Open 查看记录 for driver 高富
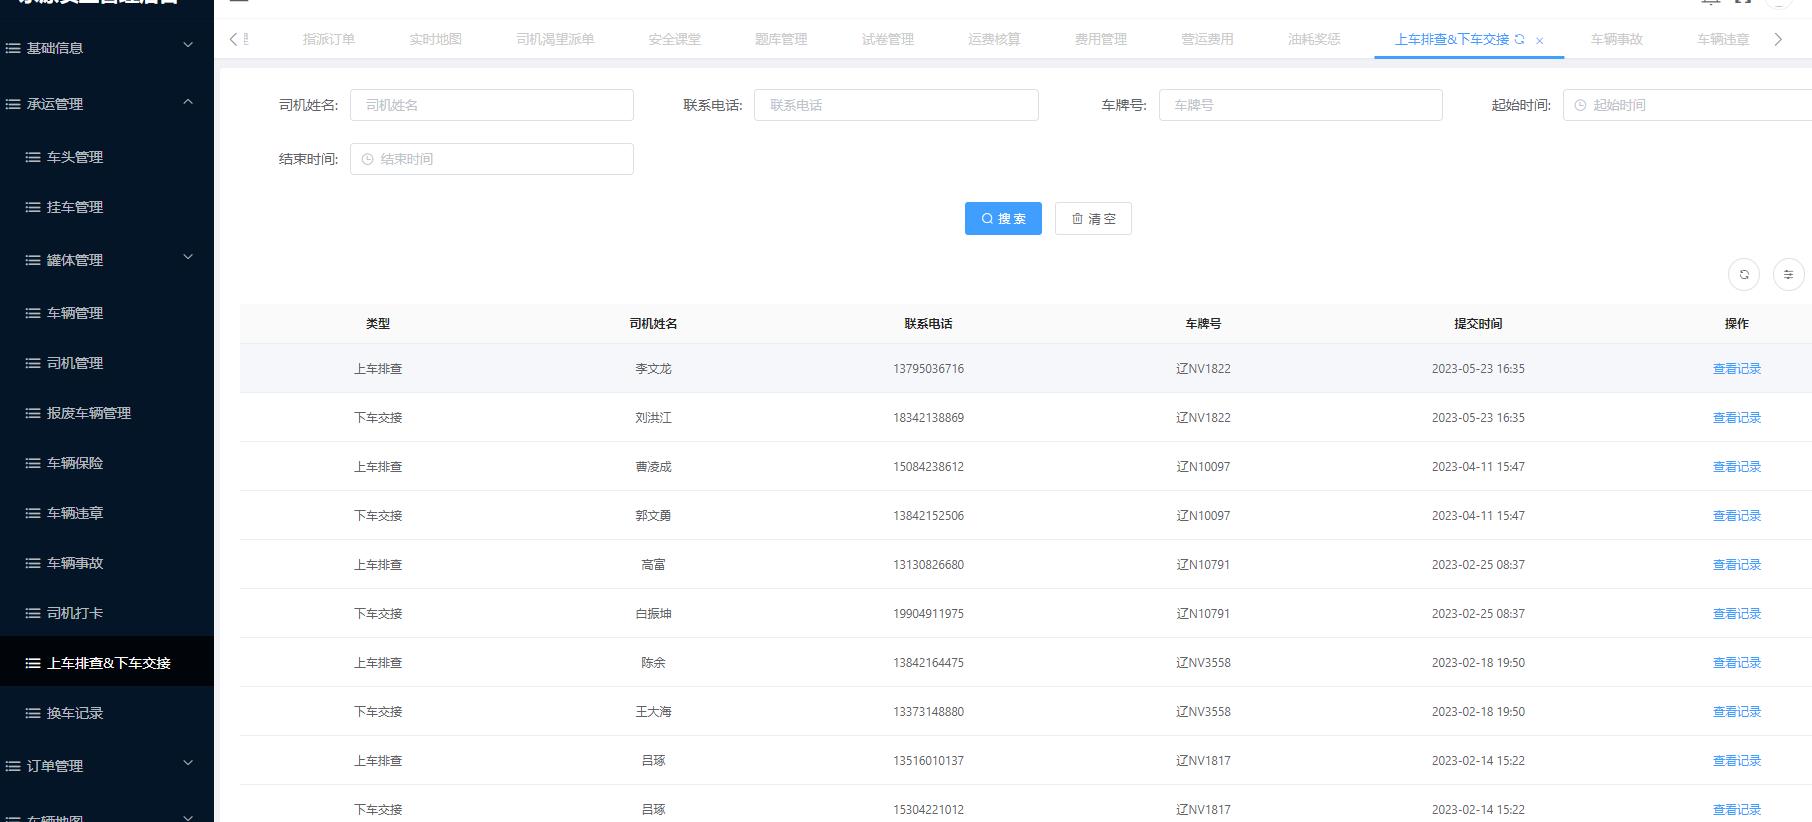Viewport: 1812px width, 822px height. 1737,565
